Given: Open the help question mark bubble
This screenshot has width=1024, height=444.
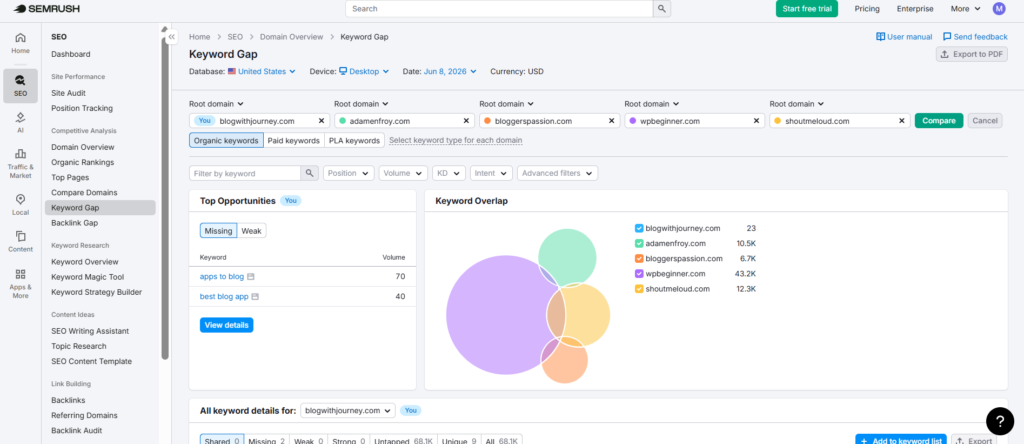Looking at the screenshot, I should (1000, 421).
